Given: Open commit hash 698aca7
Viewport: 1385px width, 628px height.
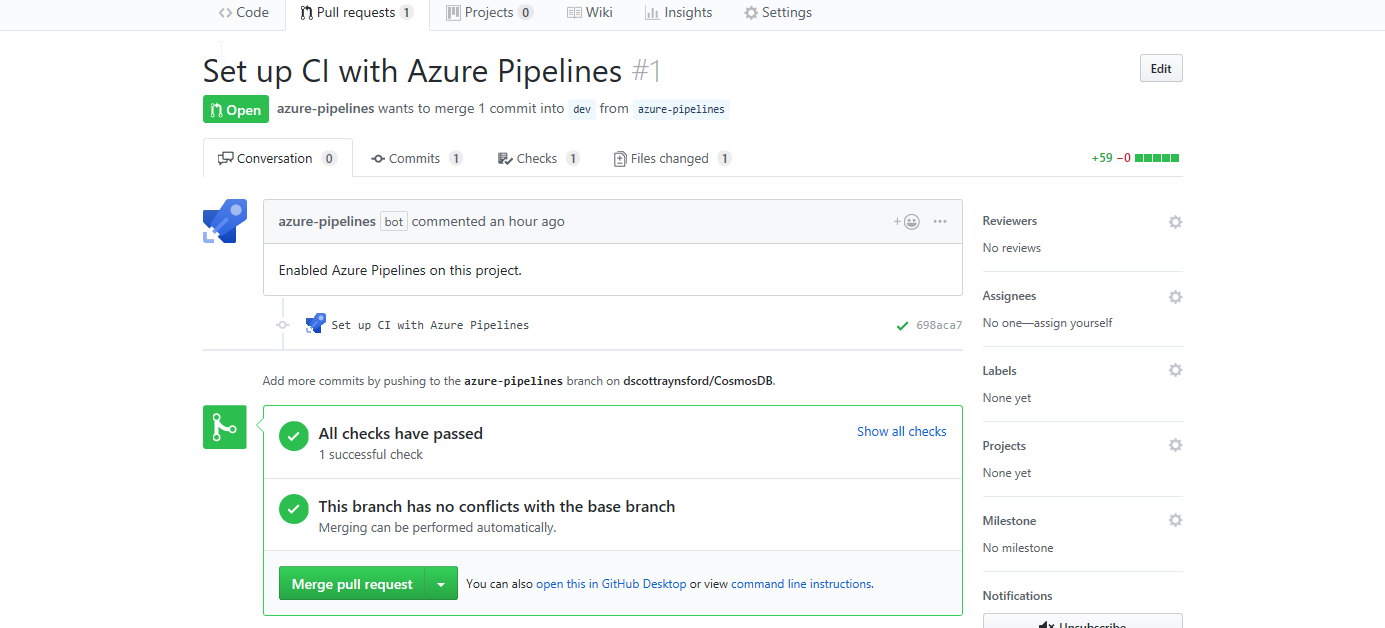Looking at the screenshot, I should point(939,325).
